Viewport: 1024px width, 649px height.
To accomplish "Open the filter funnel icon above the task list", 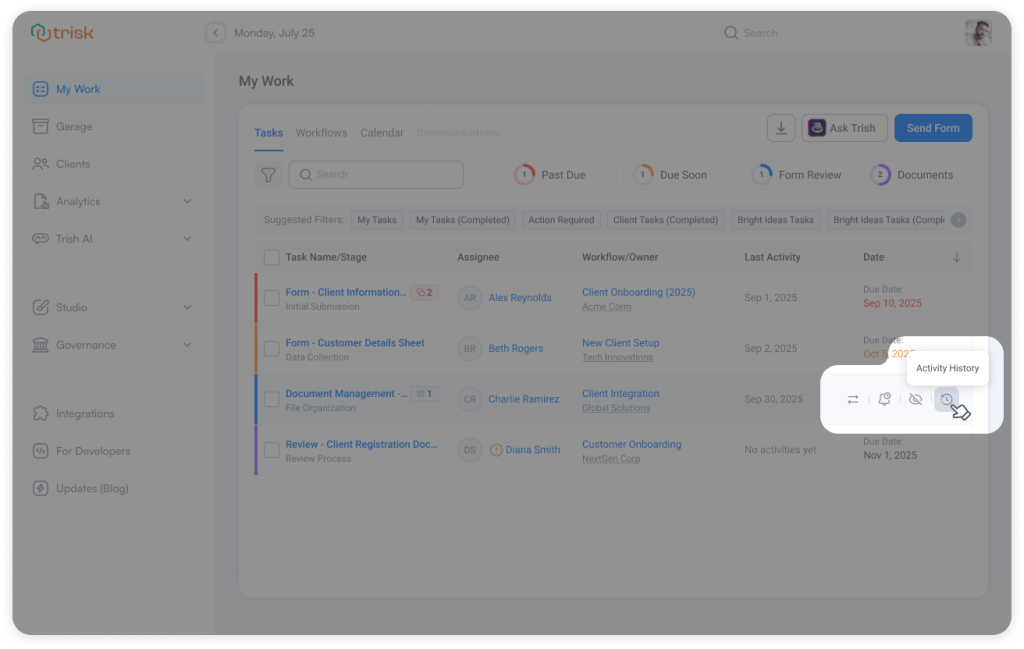I will click(x=268, y=174).
